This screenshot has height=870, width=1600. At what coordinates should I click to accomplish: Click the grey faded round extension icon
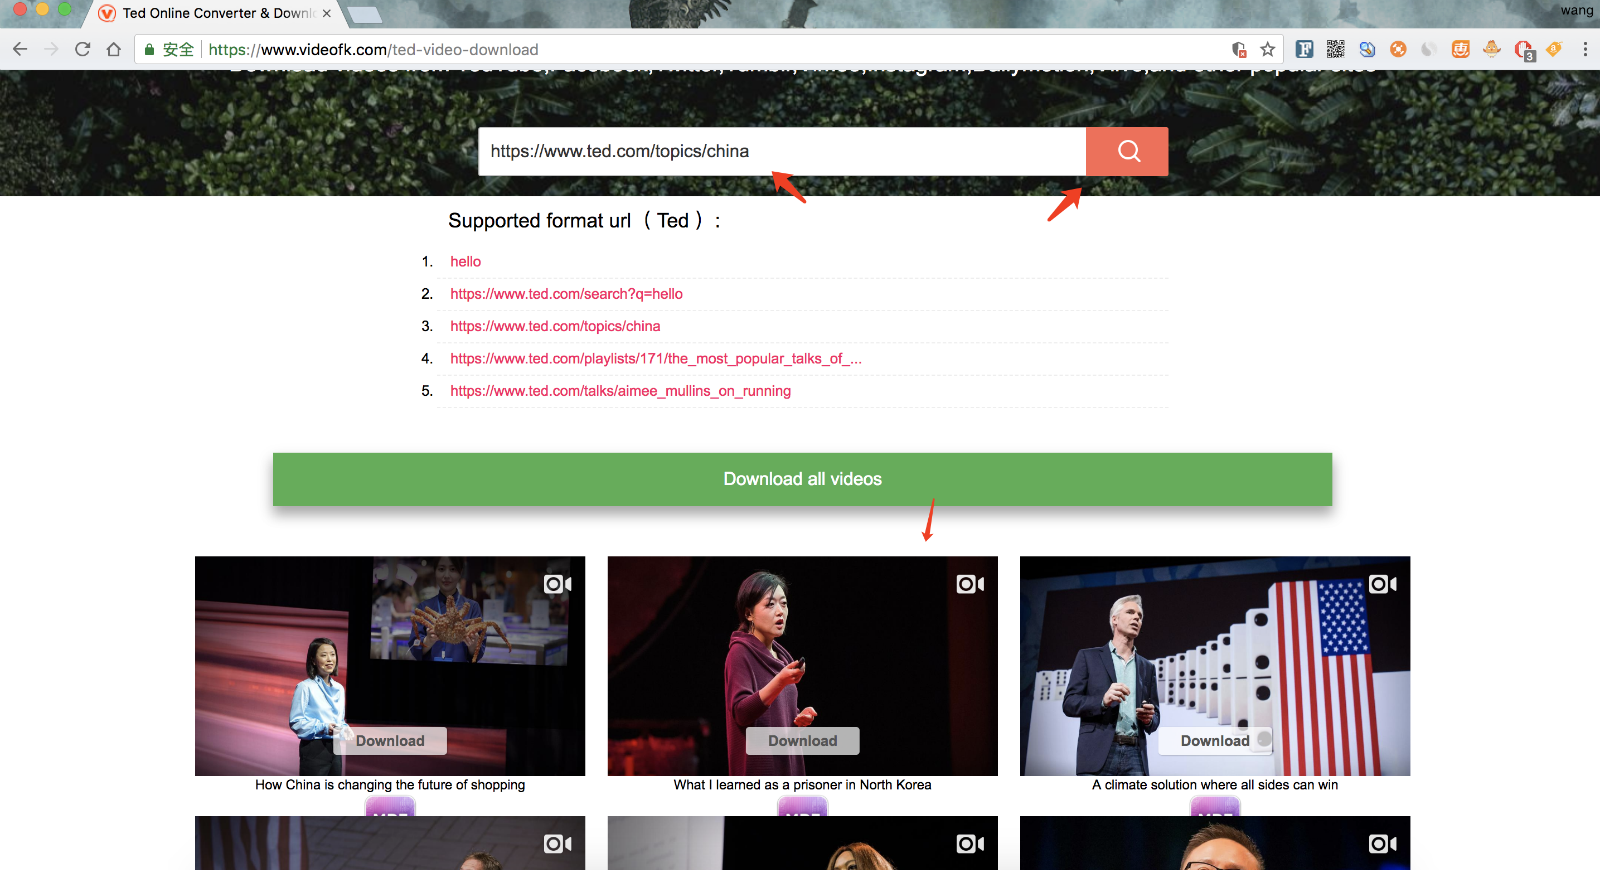point(1429,49)
